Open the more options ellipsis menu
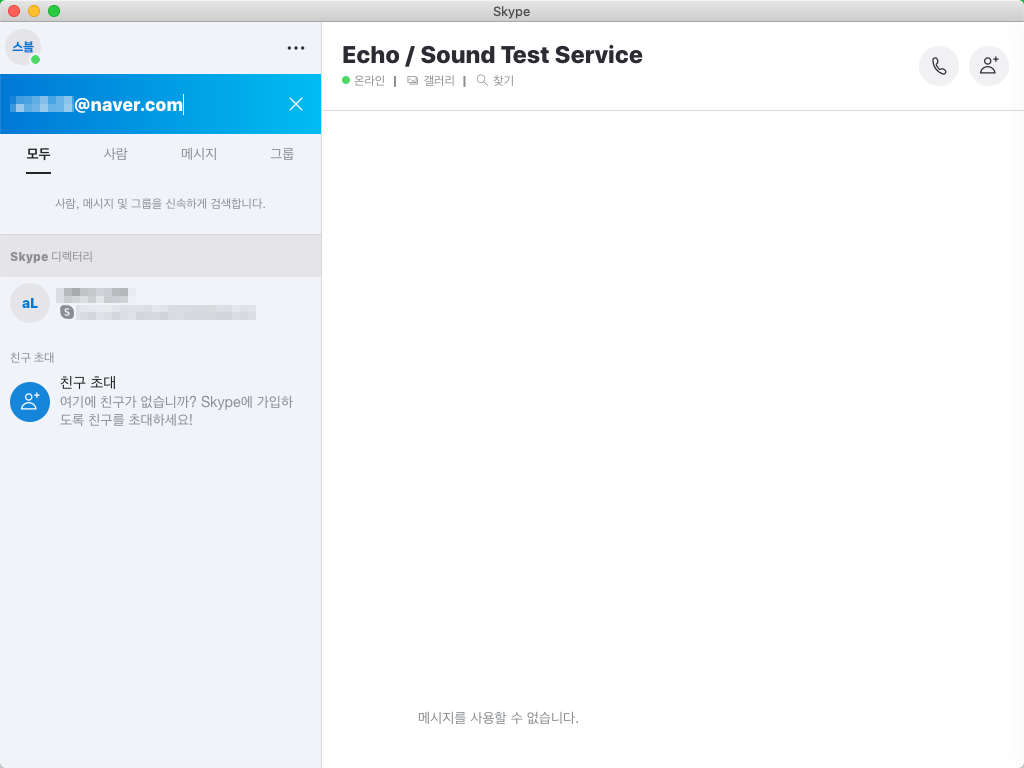The height and width of the screenshot is (768, 1024). [x=296, y=48]
